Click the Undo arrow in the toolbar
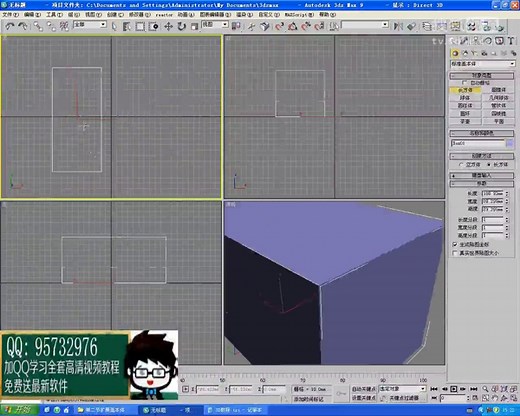 point(10,26)
